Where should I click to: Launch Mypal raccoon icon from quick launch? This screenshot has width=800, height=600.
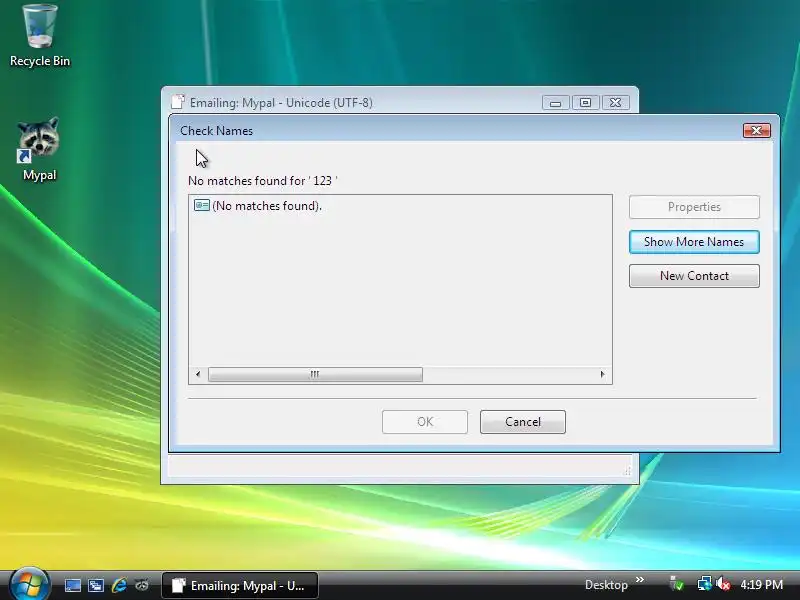pyautogui.click(x=142, y=585)
